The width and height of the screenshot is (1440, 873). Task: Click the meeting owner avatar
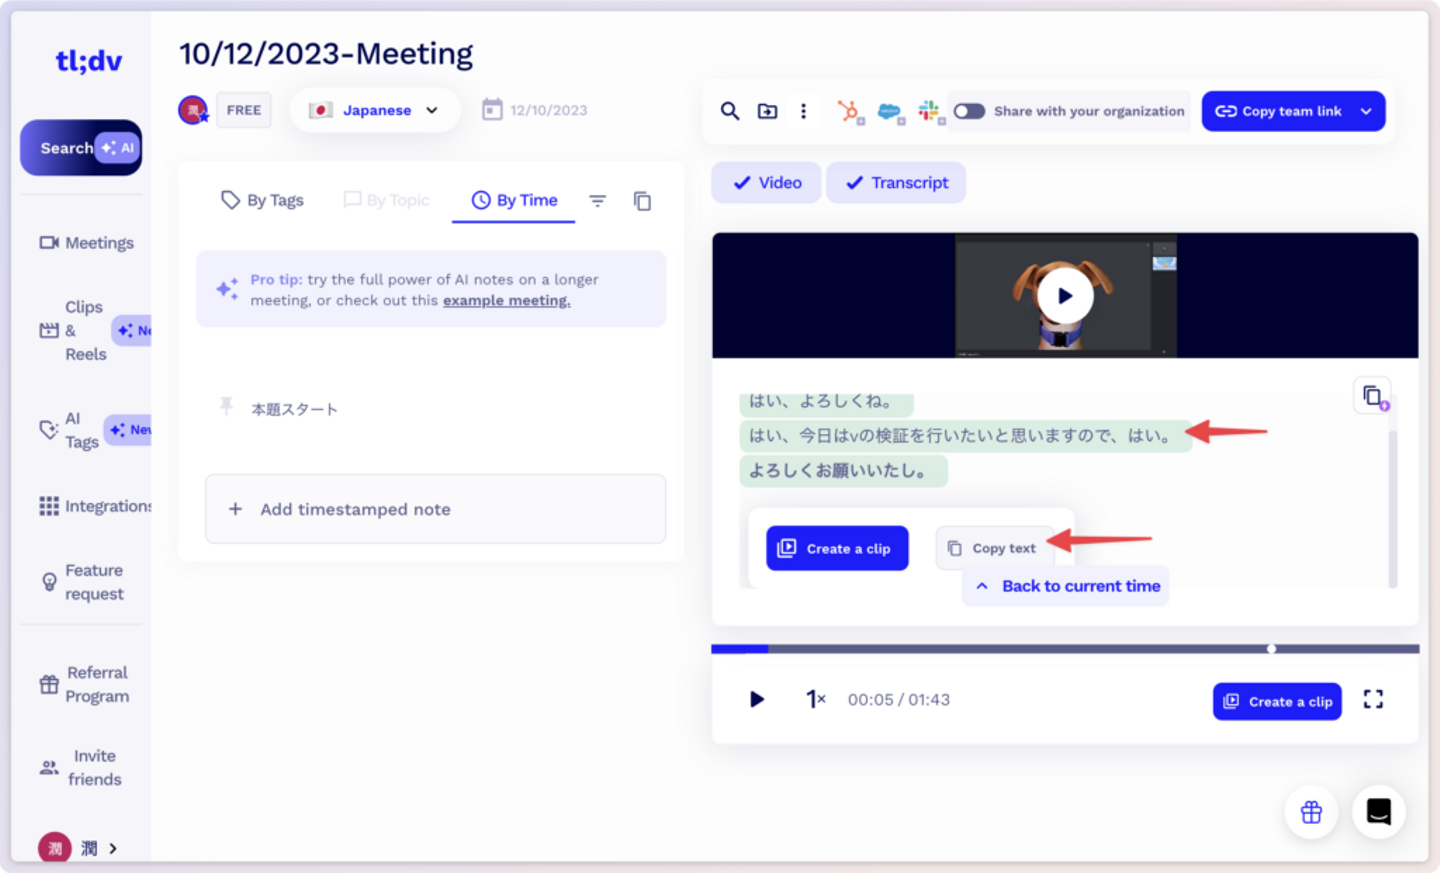click(x=193, y=110)
